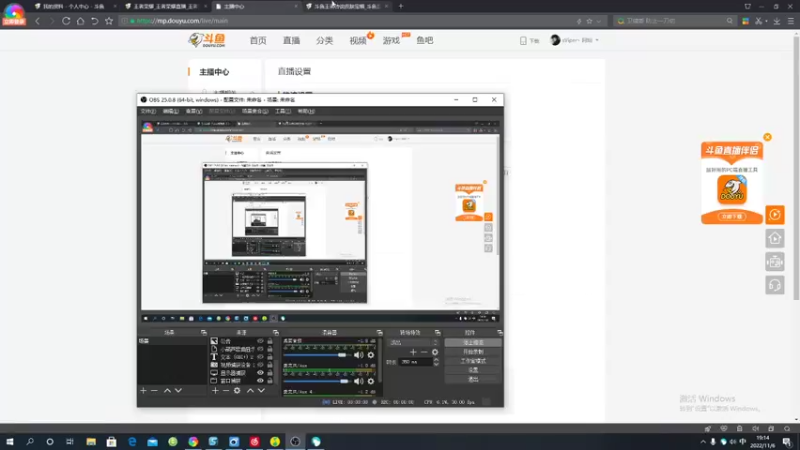This screenshot has width=800, height=450.
Task: Pop out the Controls dock panel
Action: pyautogui.click(x=499, y=333)
